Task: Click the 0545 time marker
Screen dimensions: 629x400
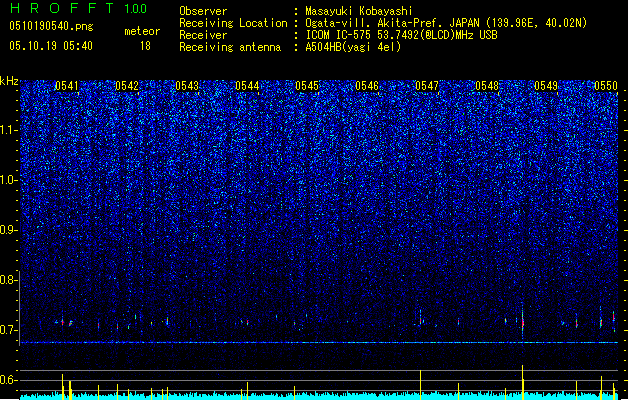Action: pyautogui.click(x=307, y=86)
